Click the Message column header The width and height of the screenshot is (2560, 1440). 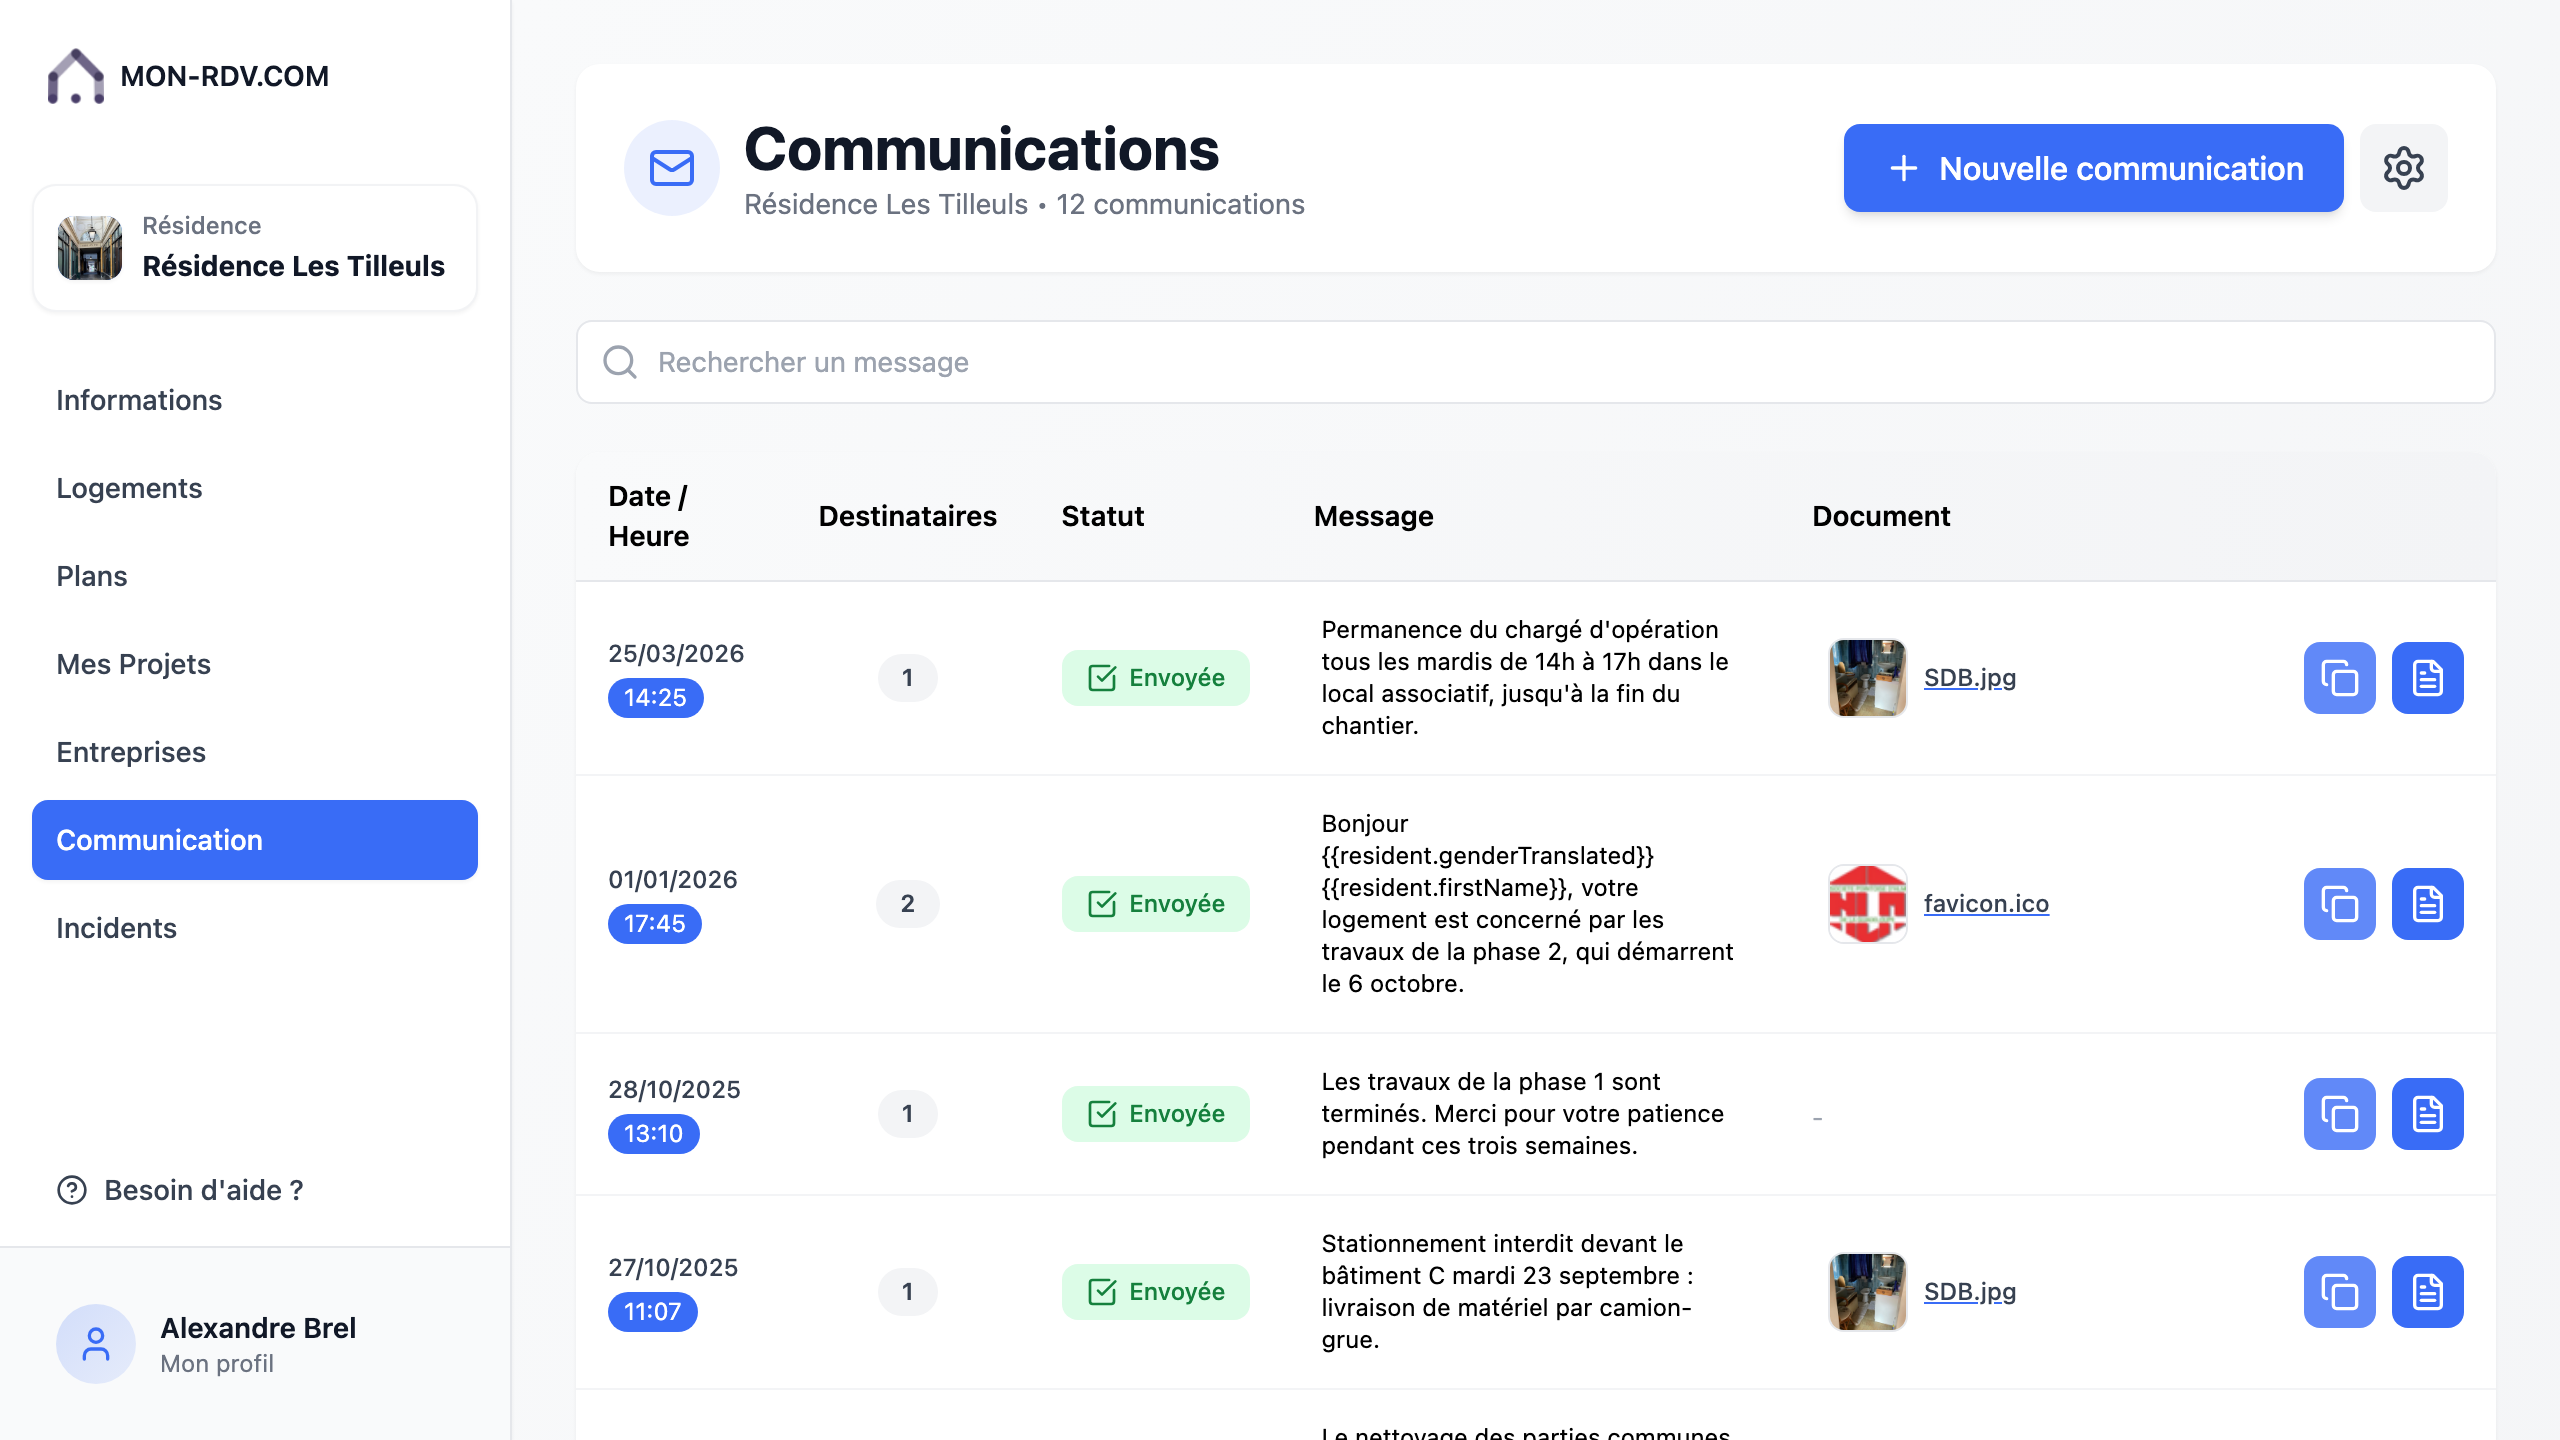pos(1373,516)
